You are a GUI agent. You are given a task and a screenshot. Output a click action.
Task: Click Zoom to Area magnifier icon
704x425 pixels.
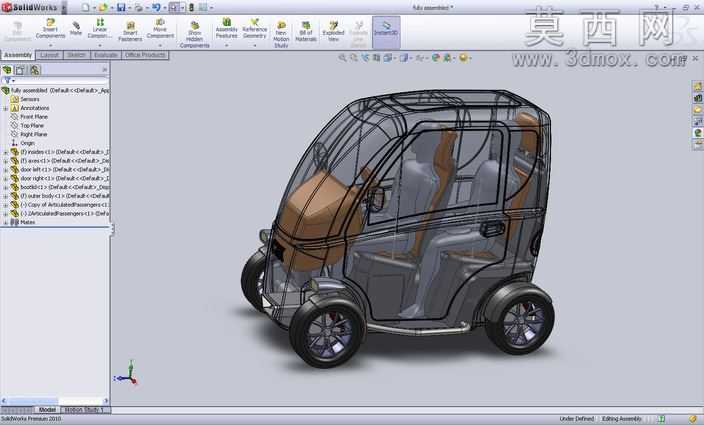pos(354,58)
